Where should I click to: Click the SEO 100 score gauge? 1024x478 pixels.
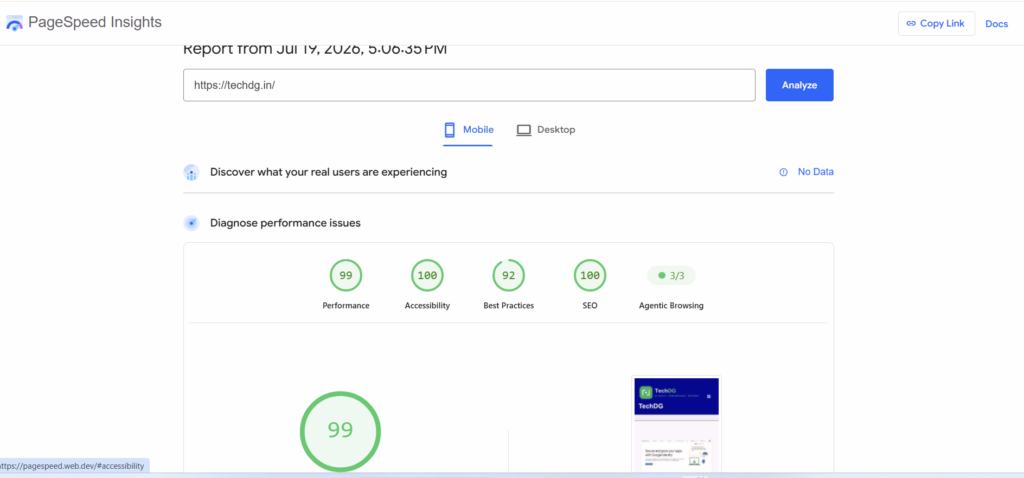(590, 276)
